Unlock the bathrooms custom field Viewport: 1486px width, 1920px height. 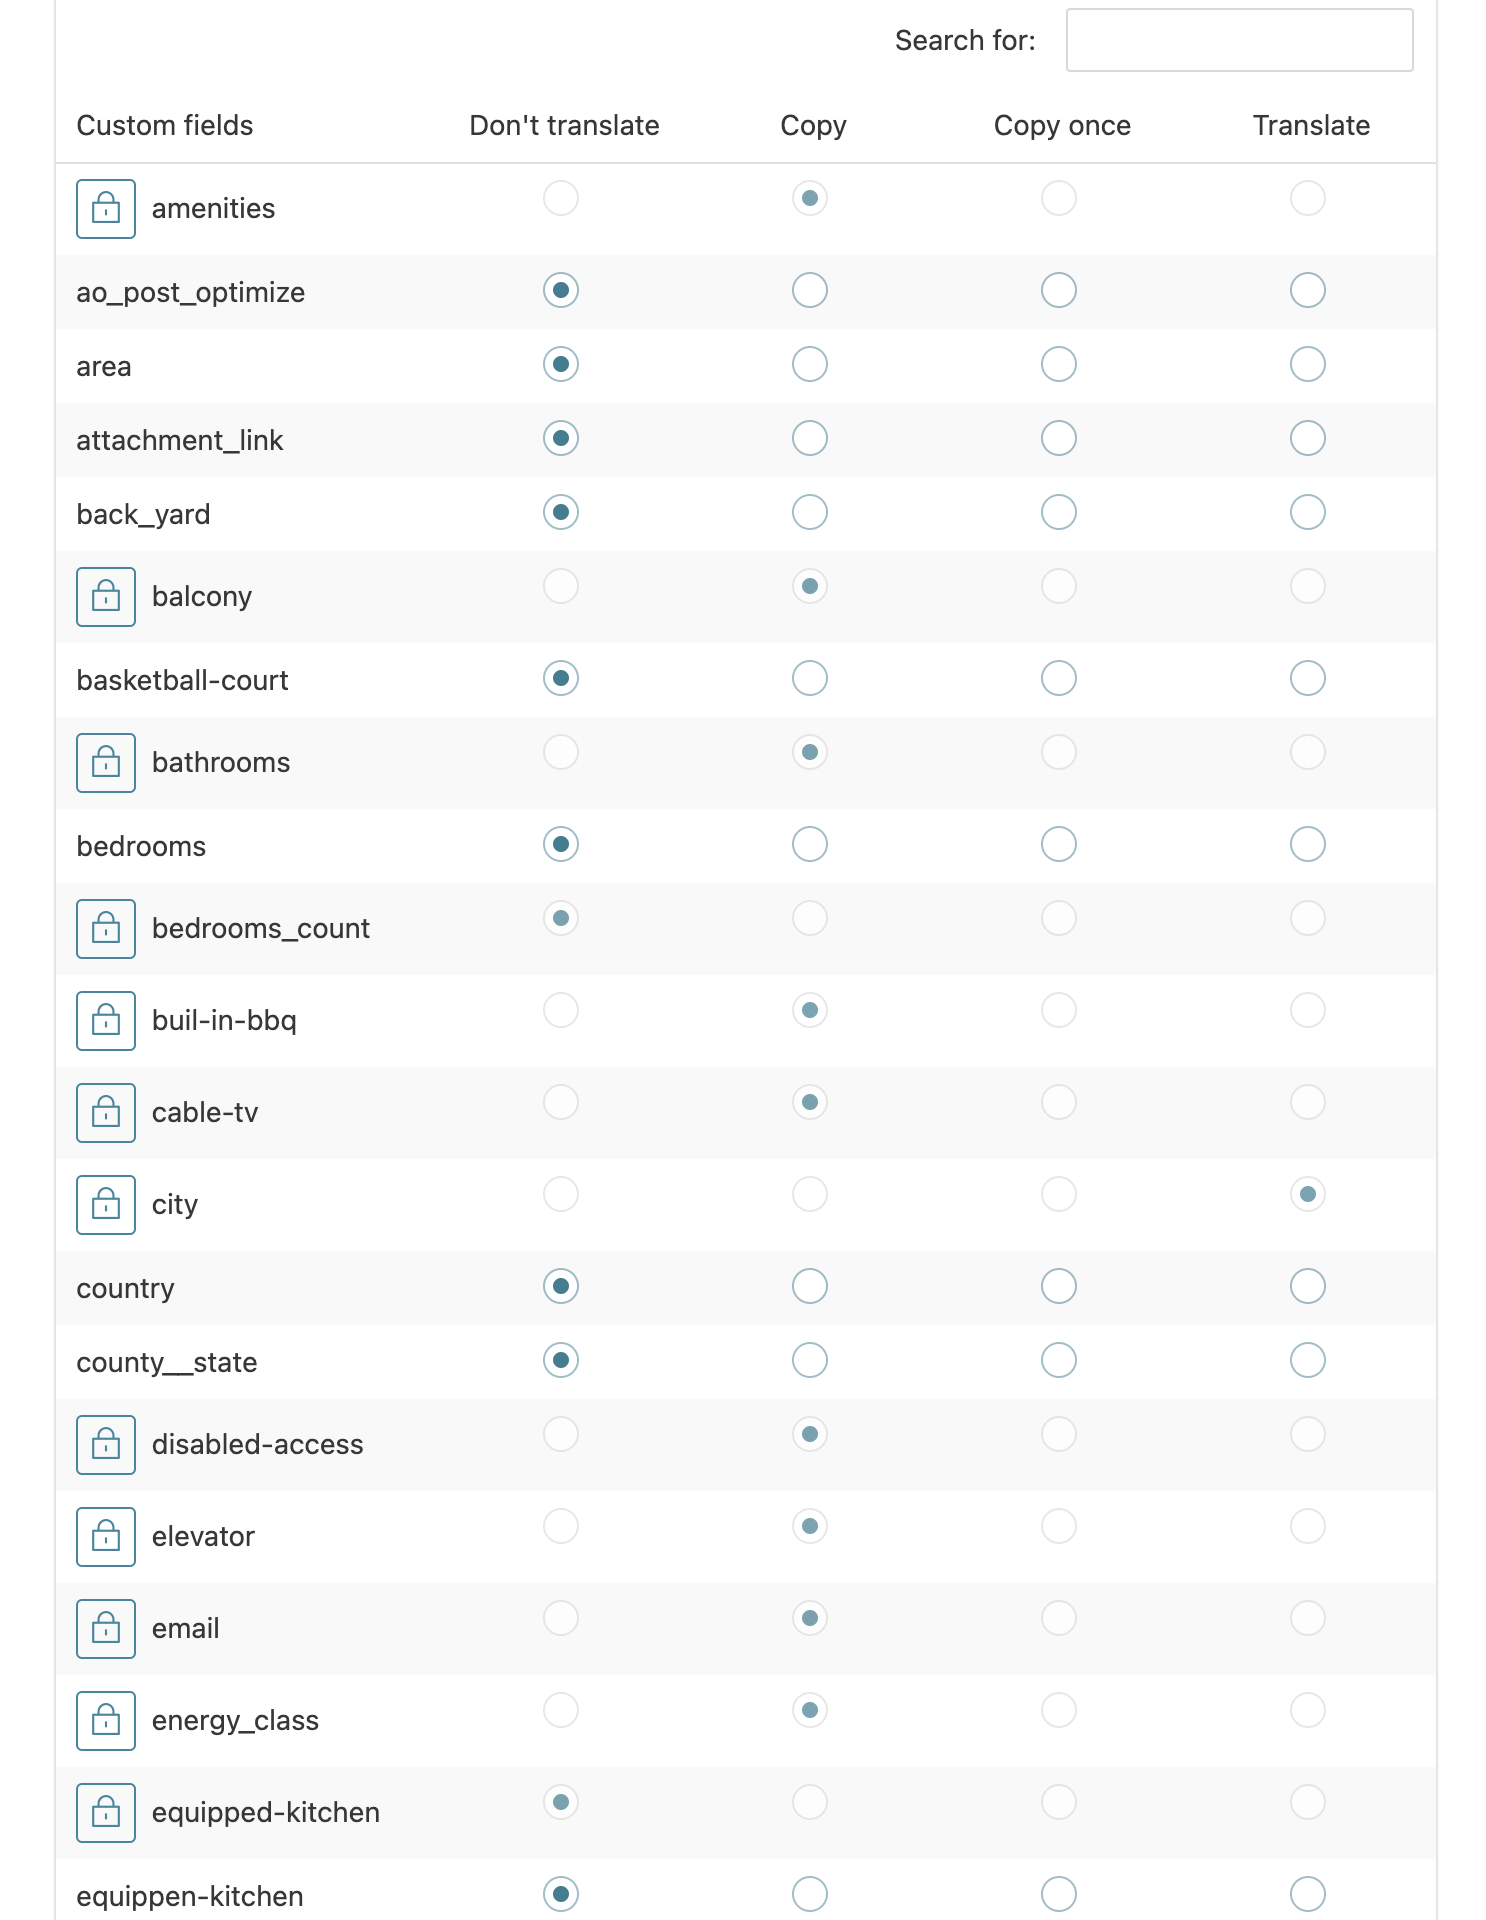coord(106,763)
